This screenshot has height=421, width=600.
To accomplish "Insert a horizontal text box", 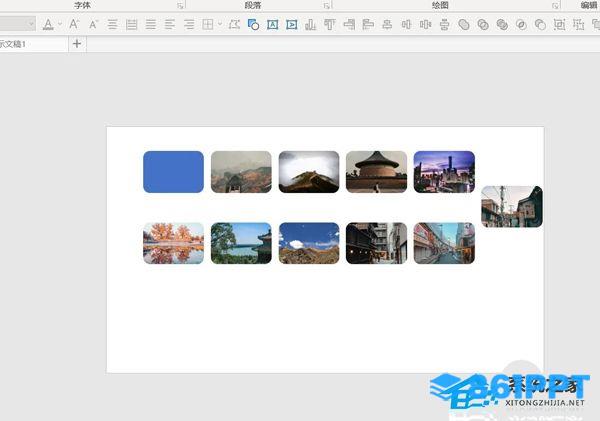I will coord(272,24).
